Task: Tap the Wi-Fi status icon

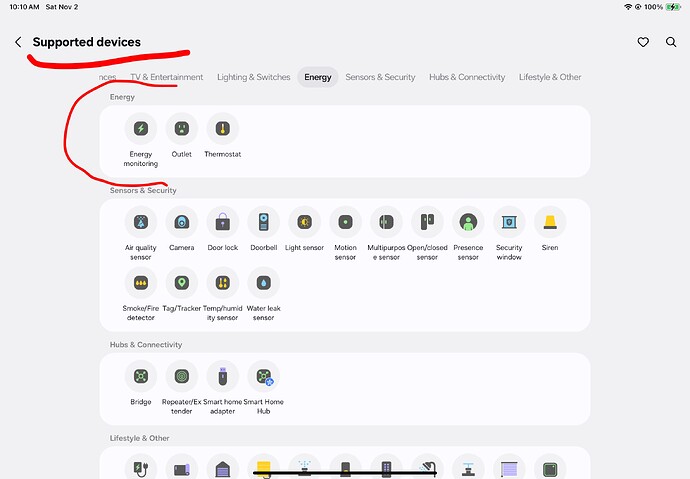Action: [x=628, y=7]
